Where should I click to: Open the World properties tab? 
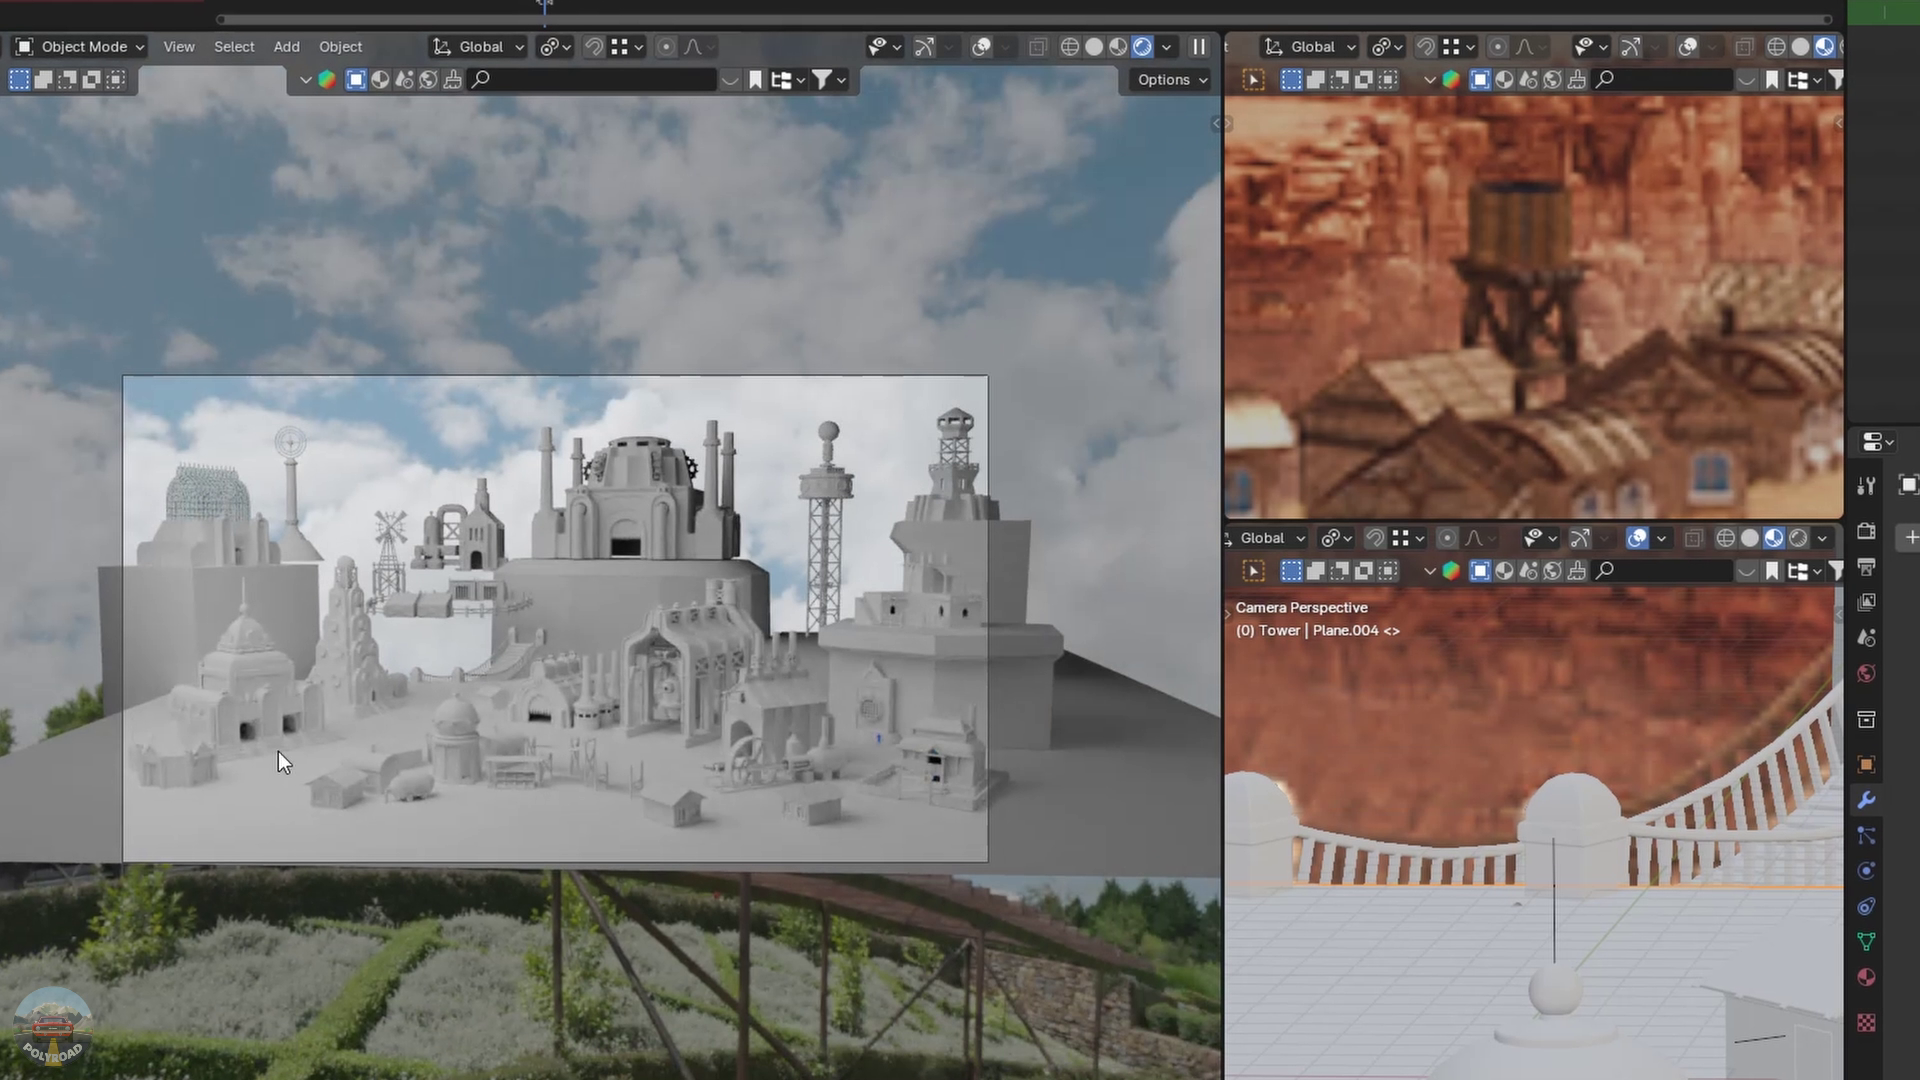(1866, 673)
